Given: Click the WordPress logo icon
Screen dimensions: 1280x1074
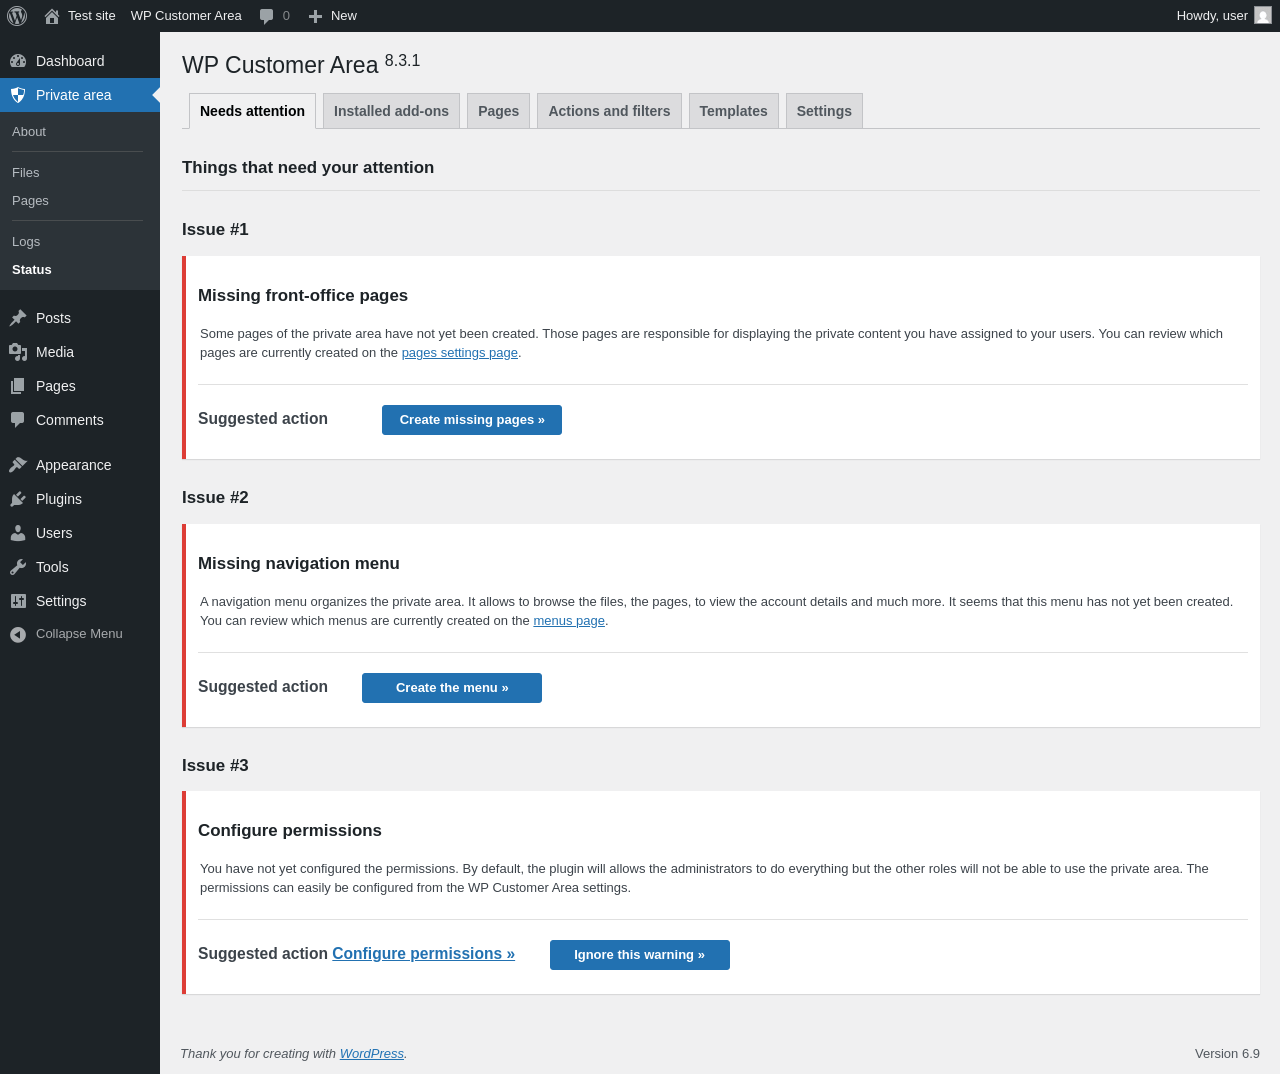Looking at the screenshot, I should [x=17, y=16].
